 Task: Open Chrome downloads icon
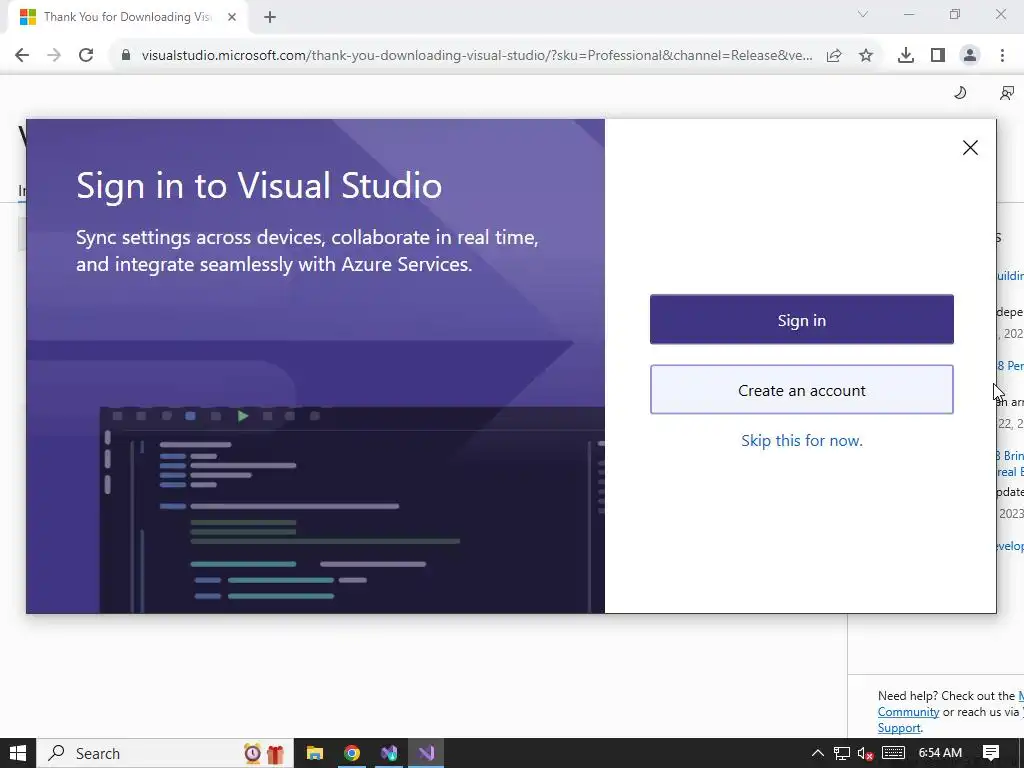(x=905, y=56)
